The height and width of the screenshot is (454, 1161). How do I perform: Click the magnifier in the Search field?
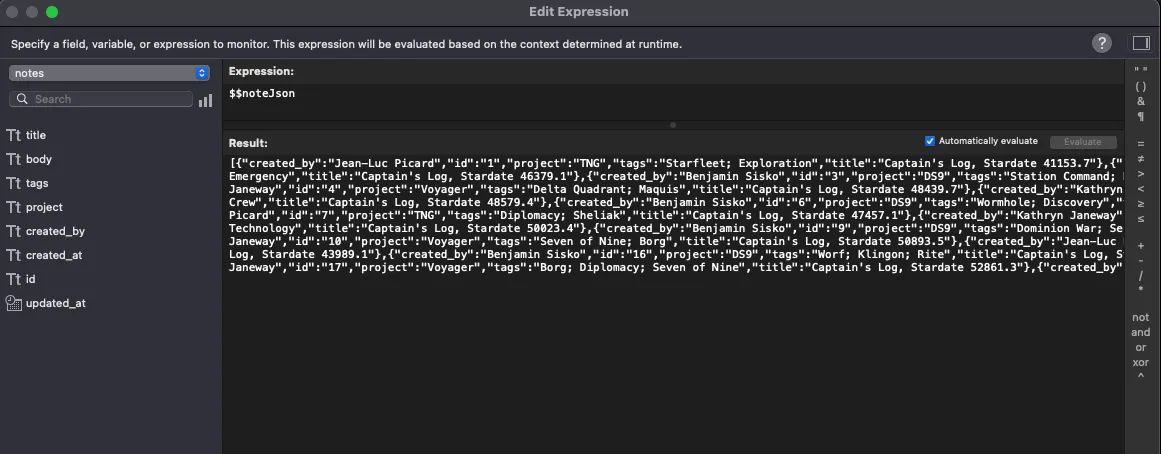point(22,99)
